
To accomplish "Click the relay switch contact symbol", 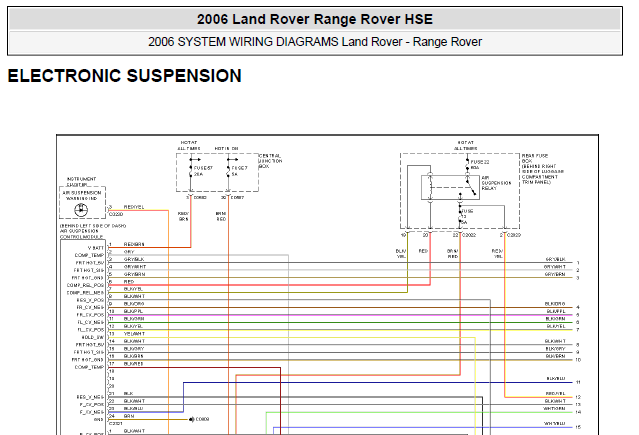I will pos(472,187).
